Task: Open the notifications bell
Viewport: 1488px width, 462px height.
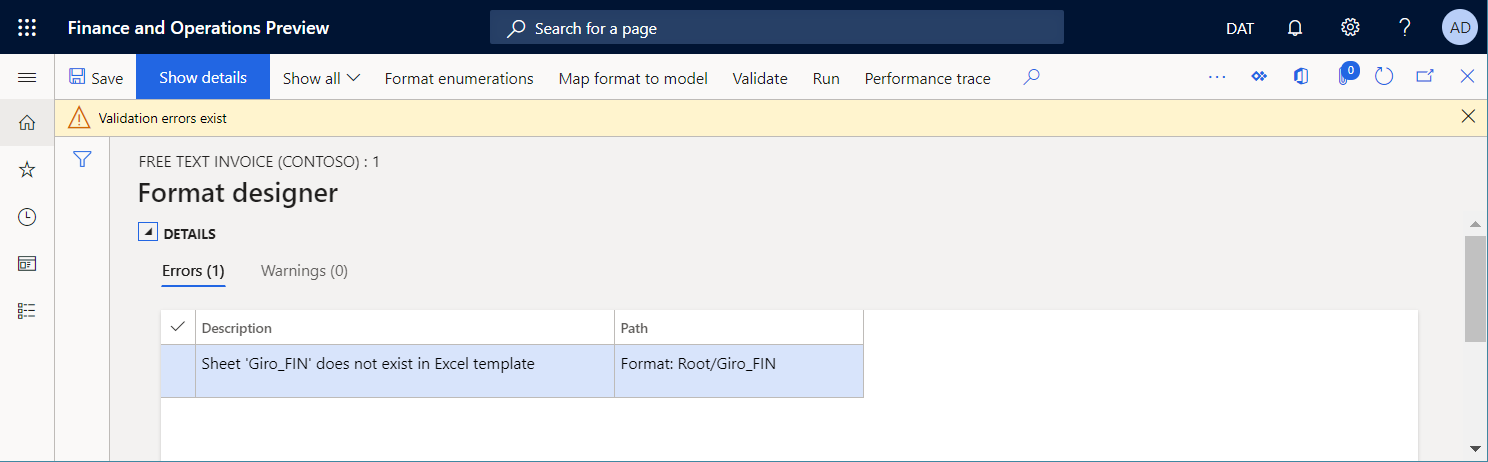Action: tap(1295, 28)
